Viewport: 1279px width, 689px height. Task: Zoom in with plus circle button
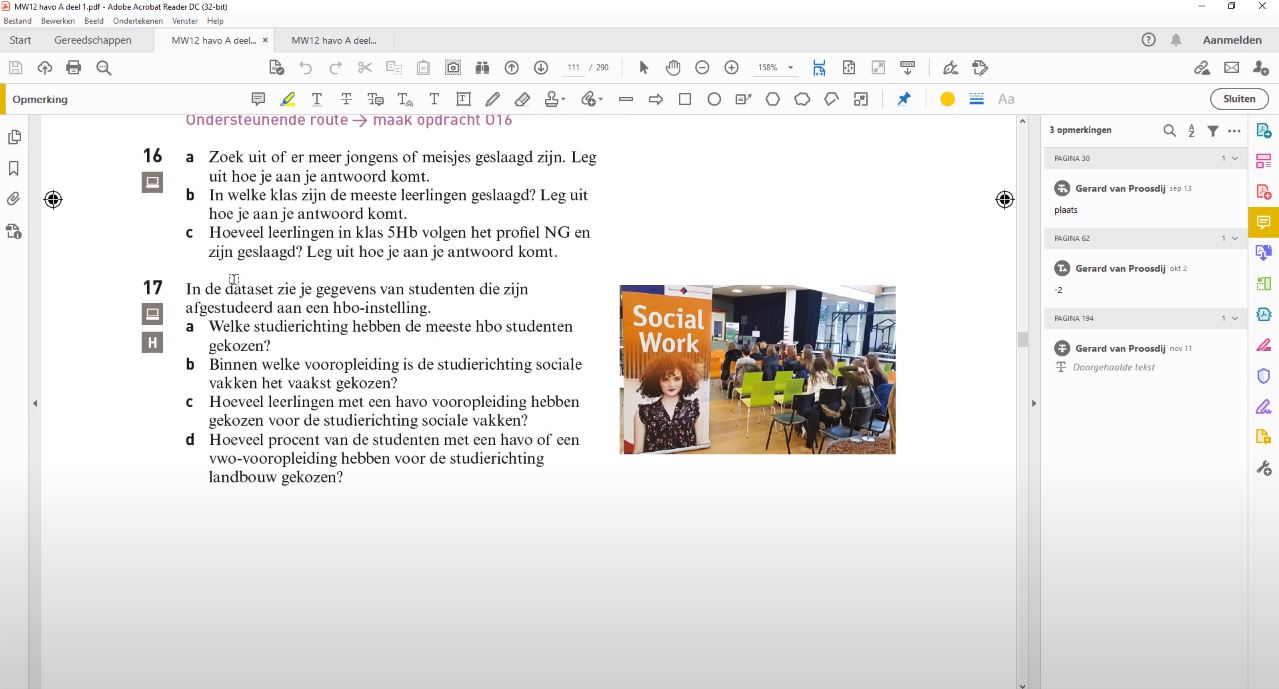point(731,67)
